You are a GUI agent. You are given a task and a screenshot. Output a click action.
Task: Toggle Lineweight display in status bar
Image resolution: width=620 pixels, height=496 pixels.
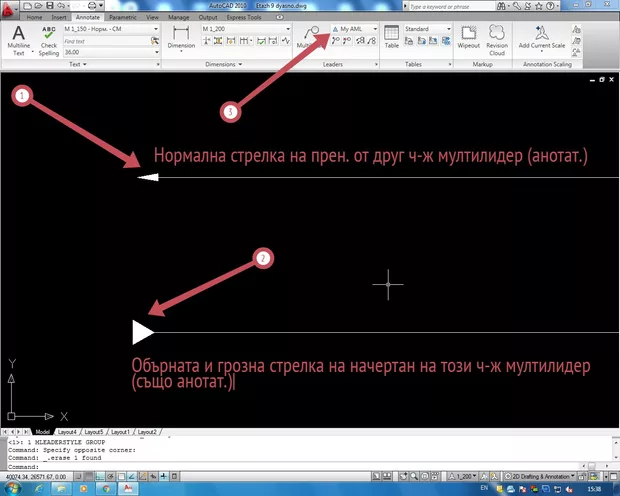[x=163, y=476]
